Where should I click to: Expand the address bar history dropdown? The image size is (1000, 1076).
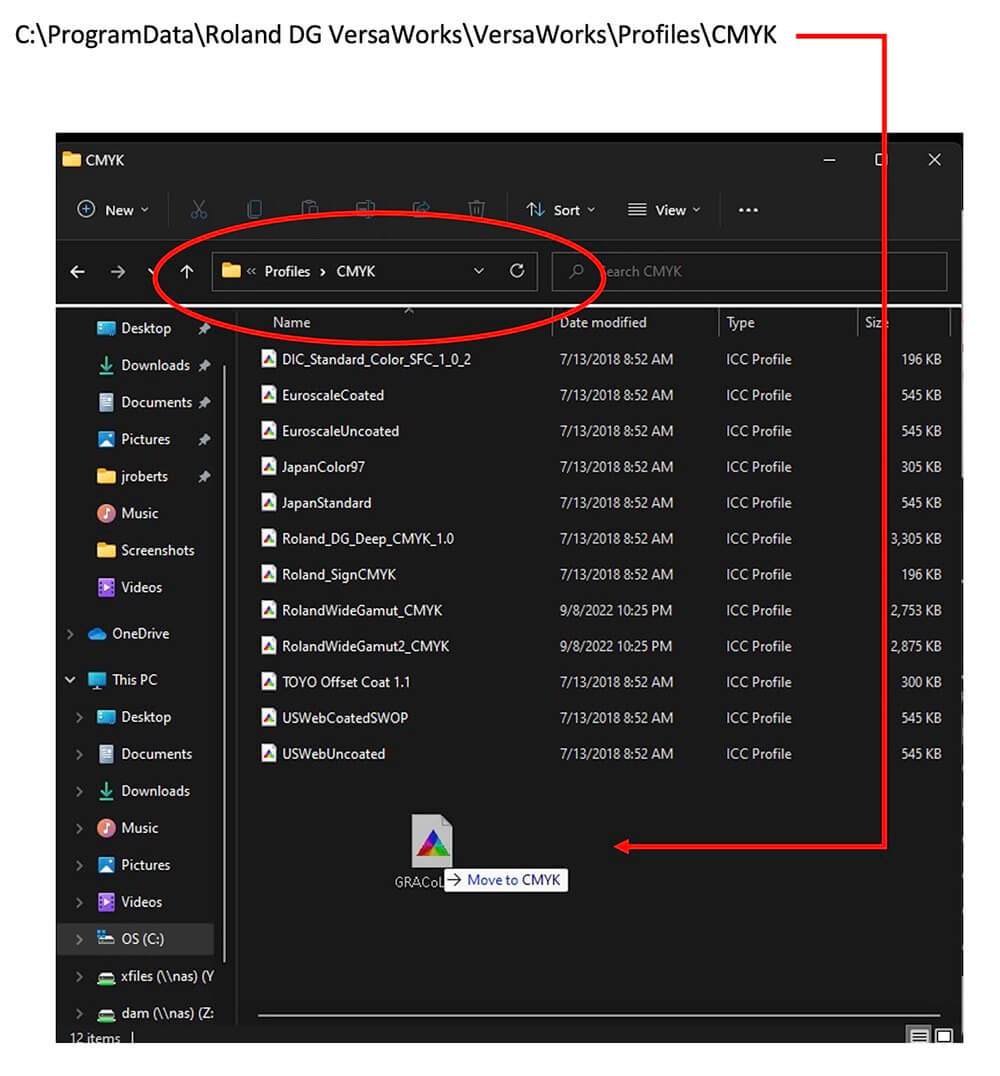pos(478,271)
